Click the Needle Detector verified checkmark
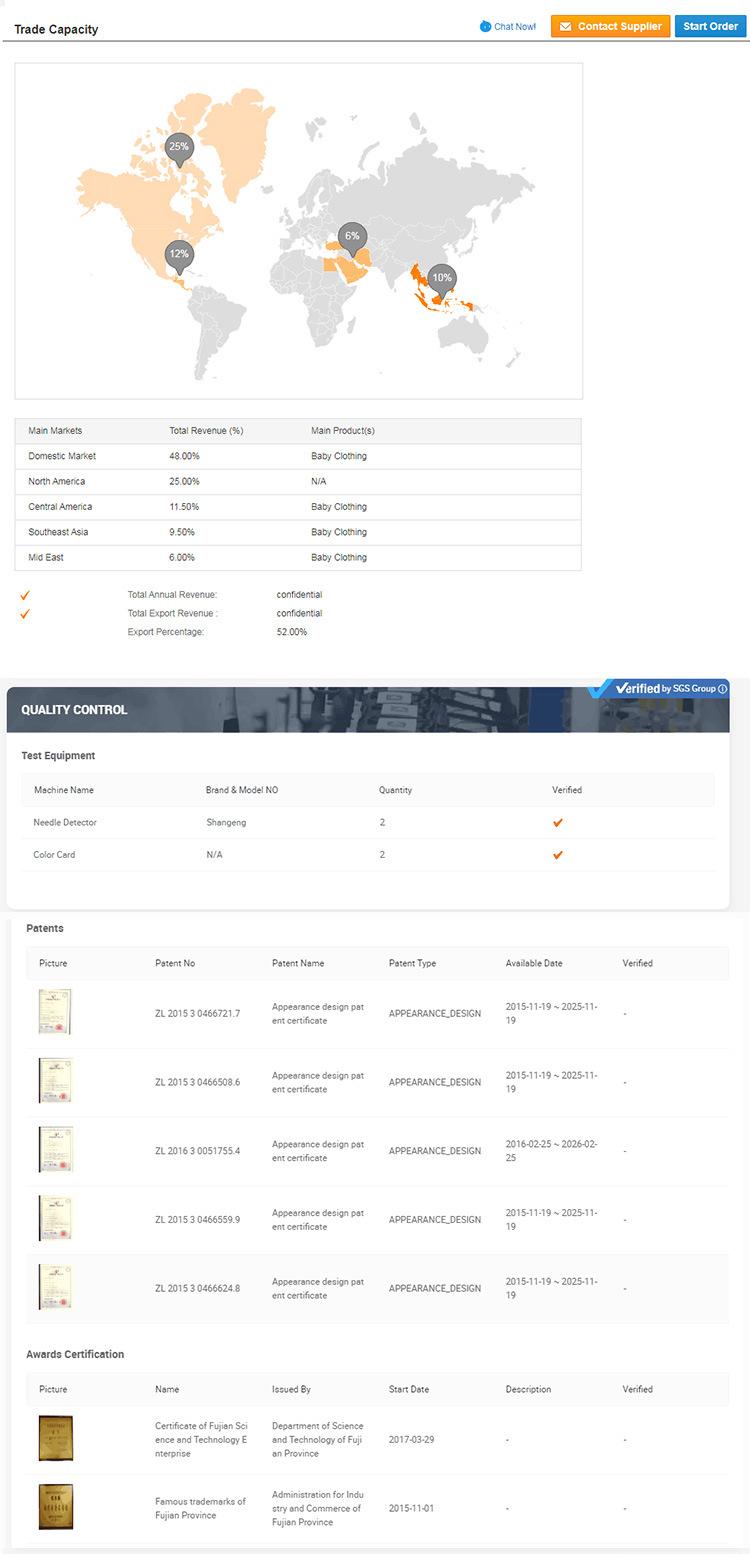Viewport: 750px width, 1554px height. click(x=558, y=823)
